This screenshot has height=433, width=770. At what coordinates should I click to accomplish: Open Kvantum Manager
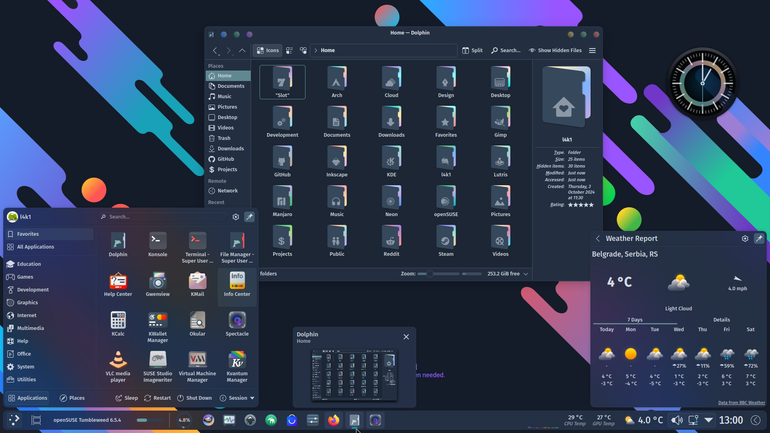coord(237,366)
